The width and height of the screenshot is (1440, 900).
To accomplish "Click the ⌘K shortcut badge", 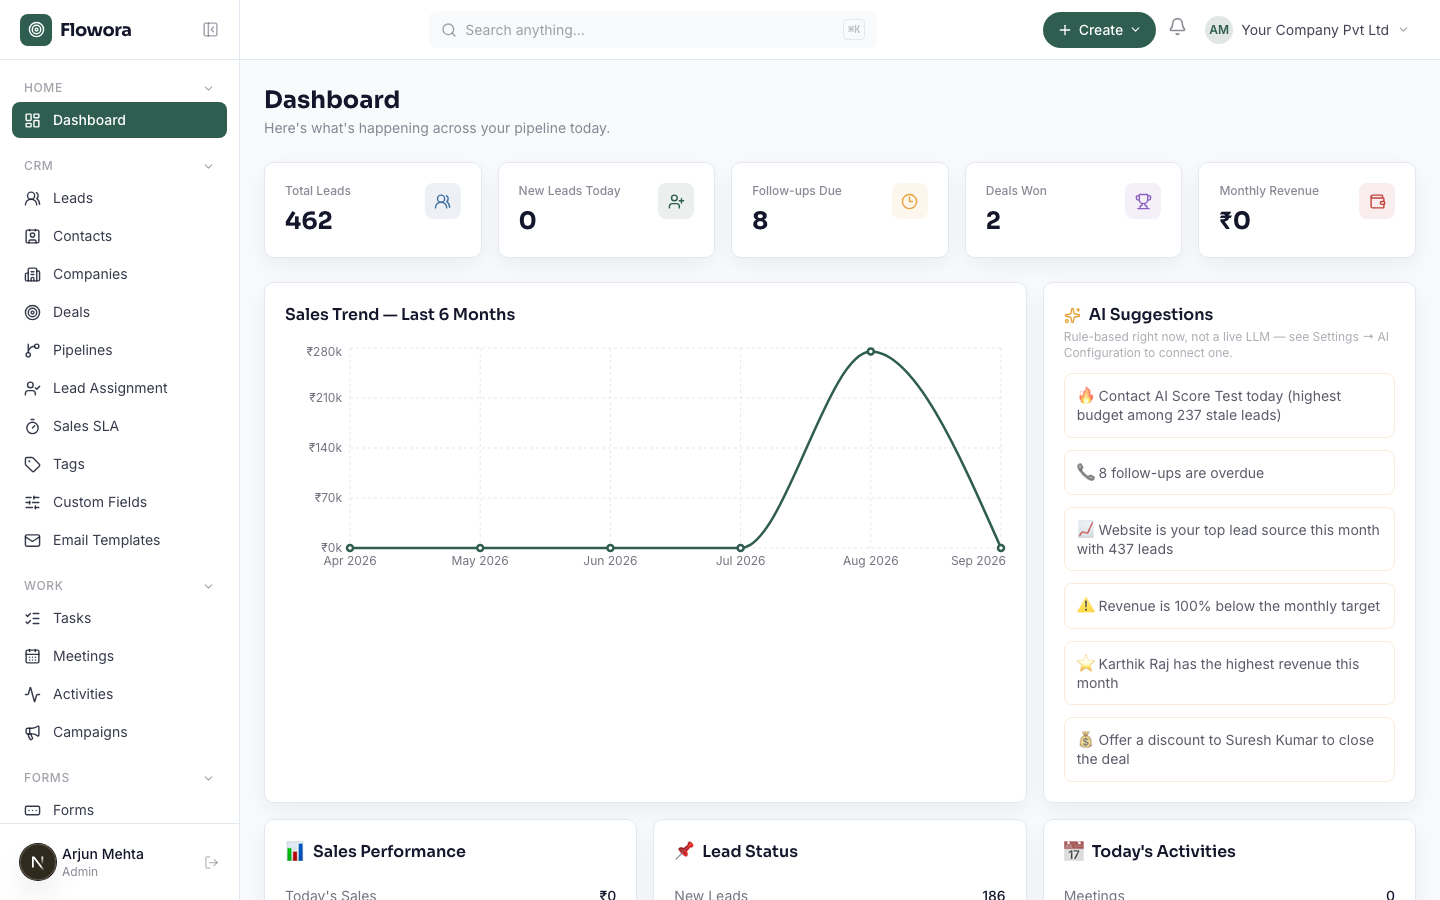I will click(854, 30).
